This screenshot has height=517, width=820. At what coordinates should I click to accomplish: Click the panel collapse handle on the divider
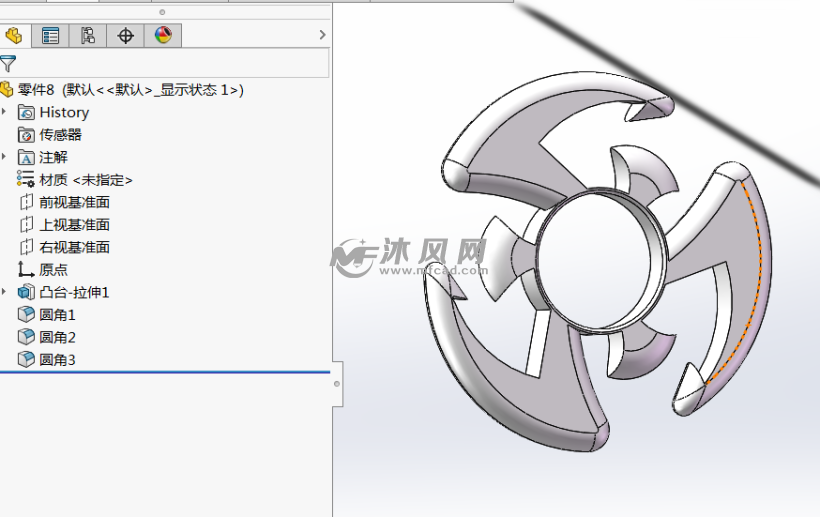click(x=337, y=384)
